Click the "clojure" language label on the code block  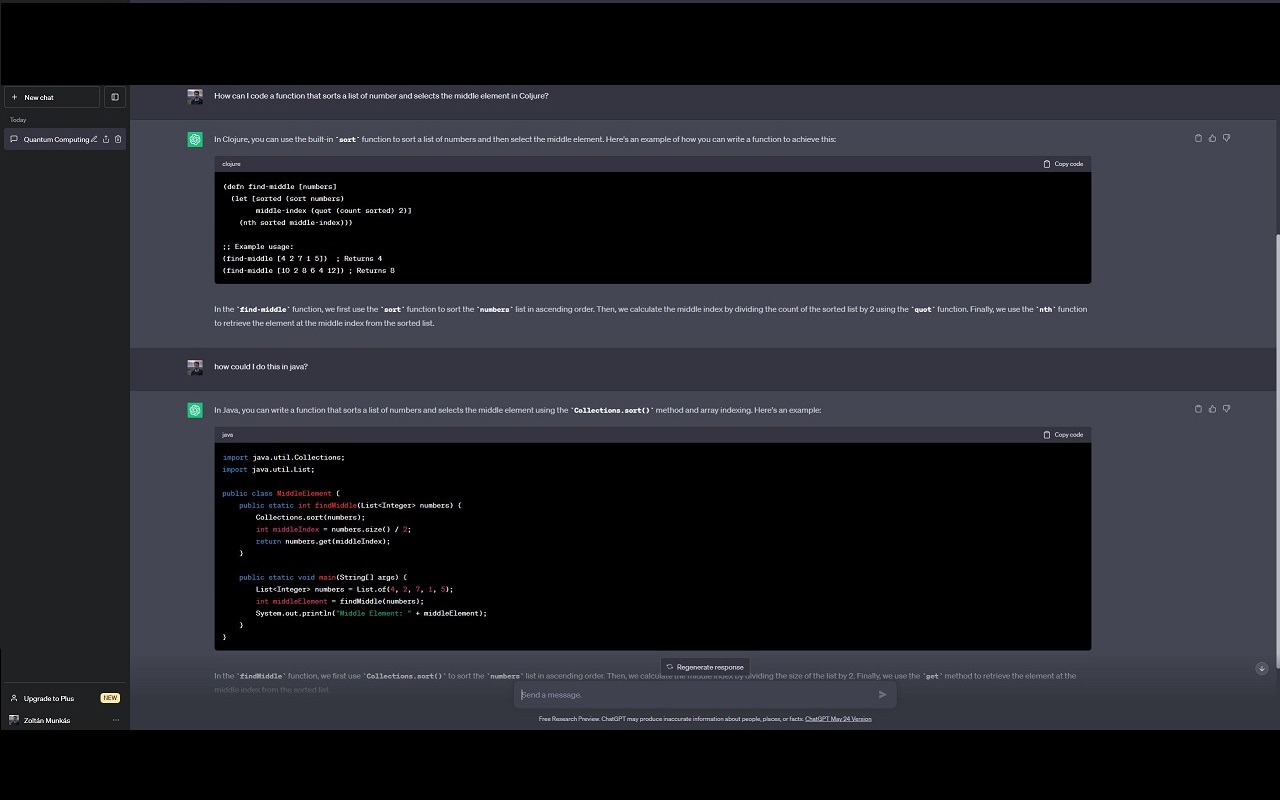click(231, 164)
